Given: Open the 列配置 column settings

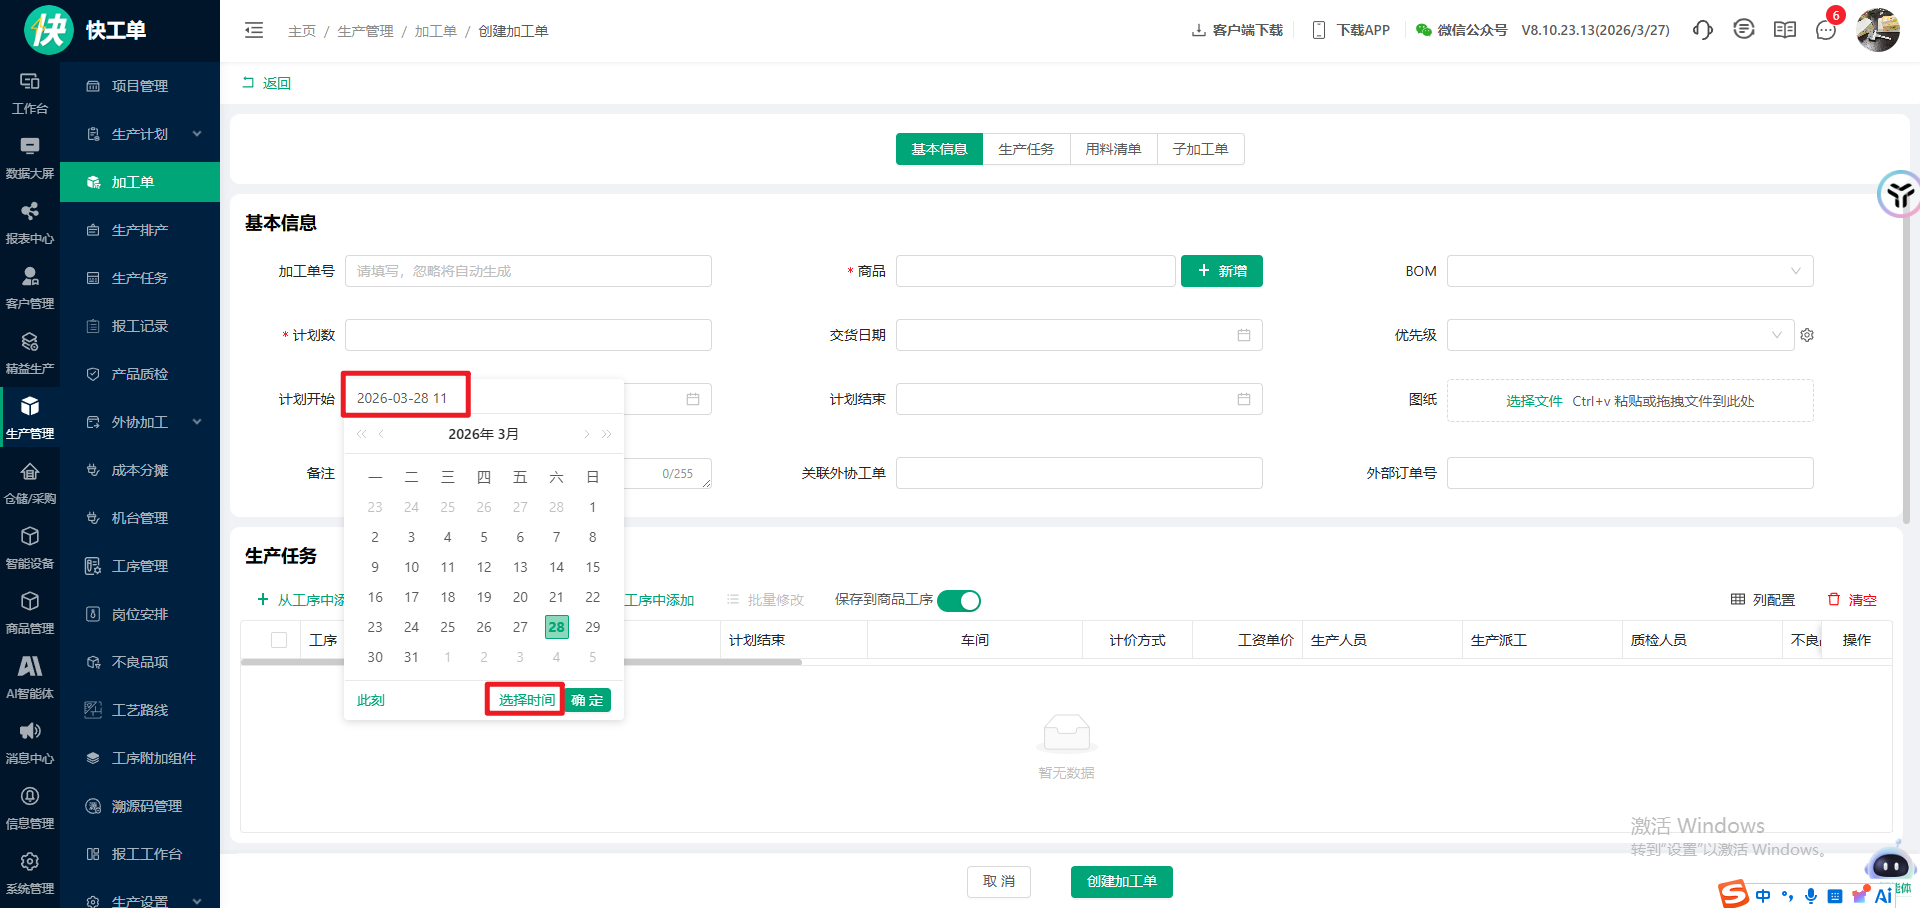Looking at the screenshot, I should click(x=1763, y=600).
